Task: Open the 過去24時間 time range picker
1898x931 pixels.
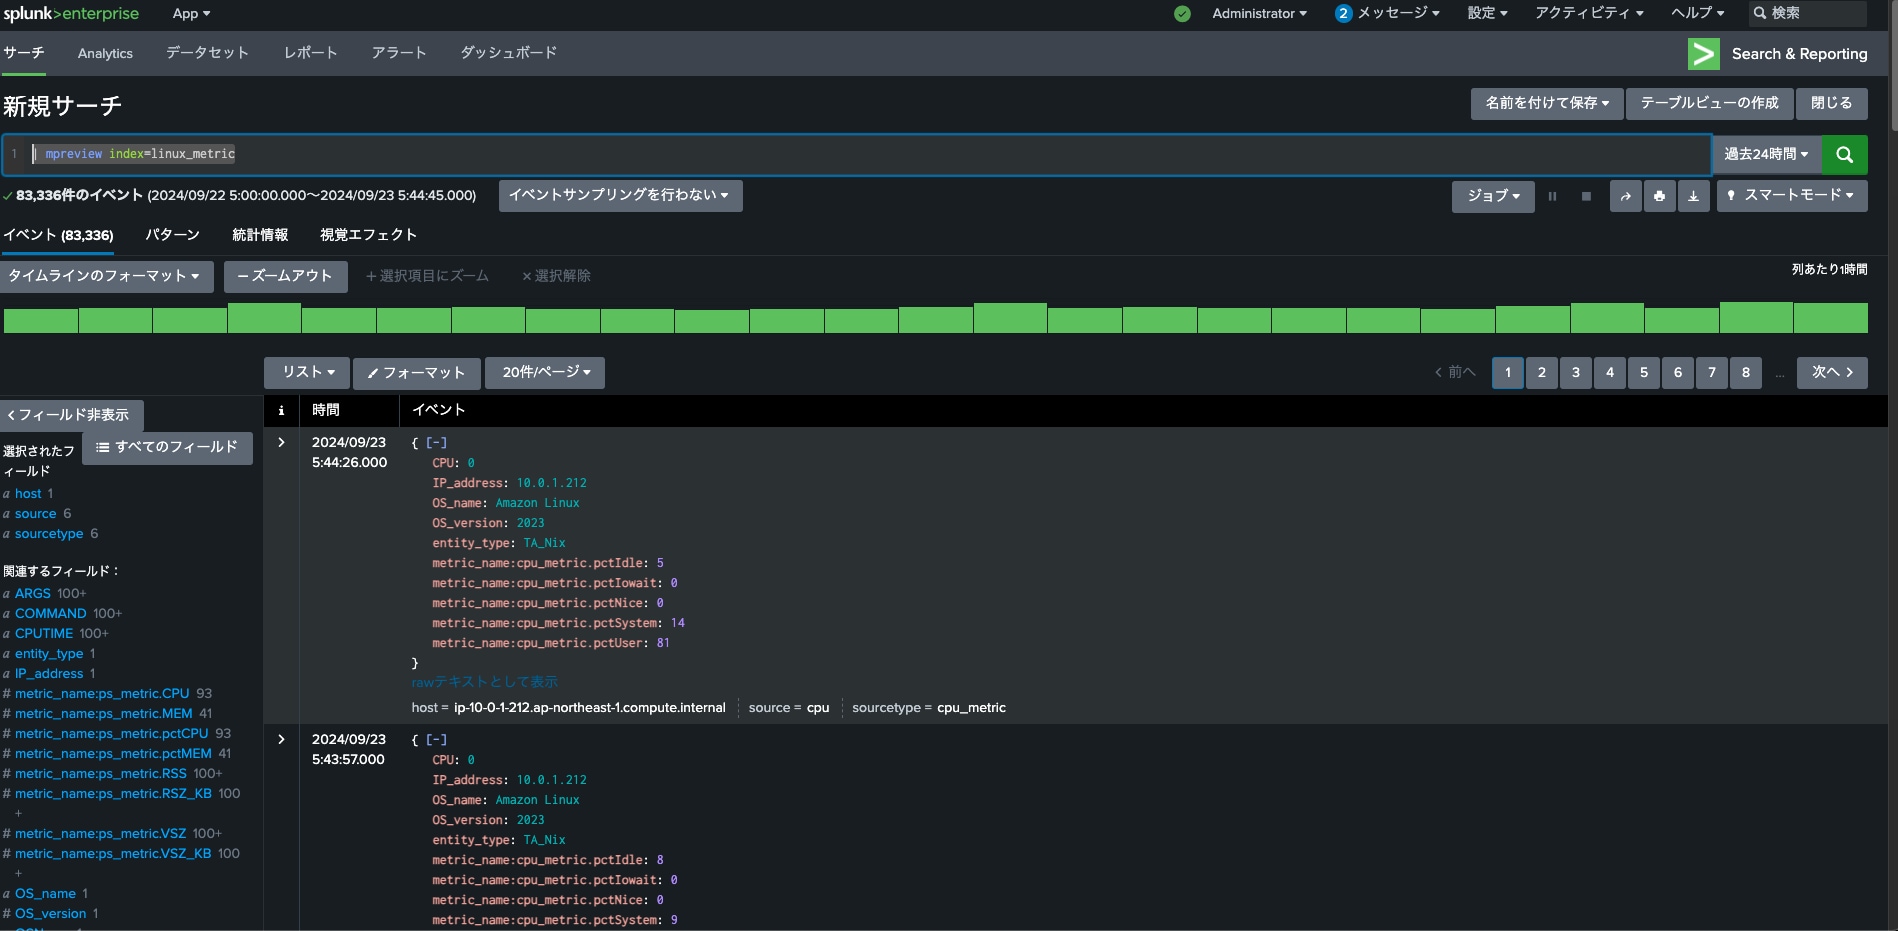Action: pyautogui.click(x=1766, y=155)
